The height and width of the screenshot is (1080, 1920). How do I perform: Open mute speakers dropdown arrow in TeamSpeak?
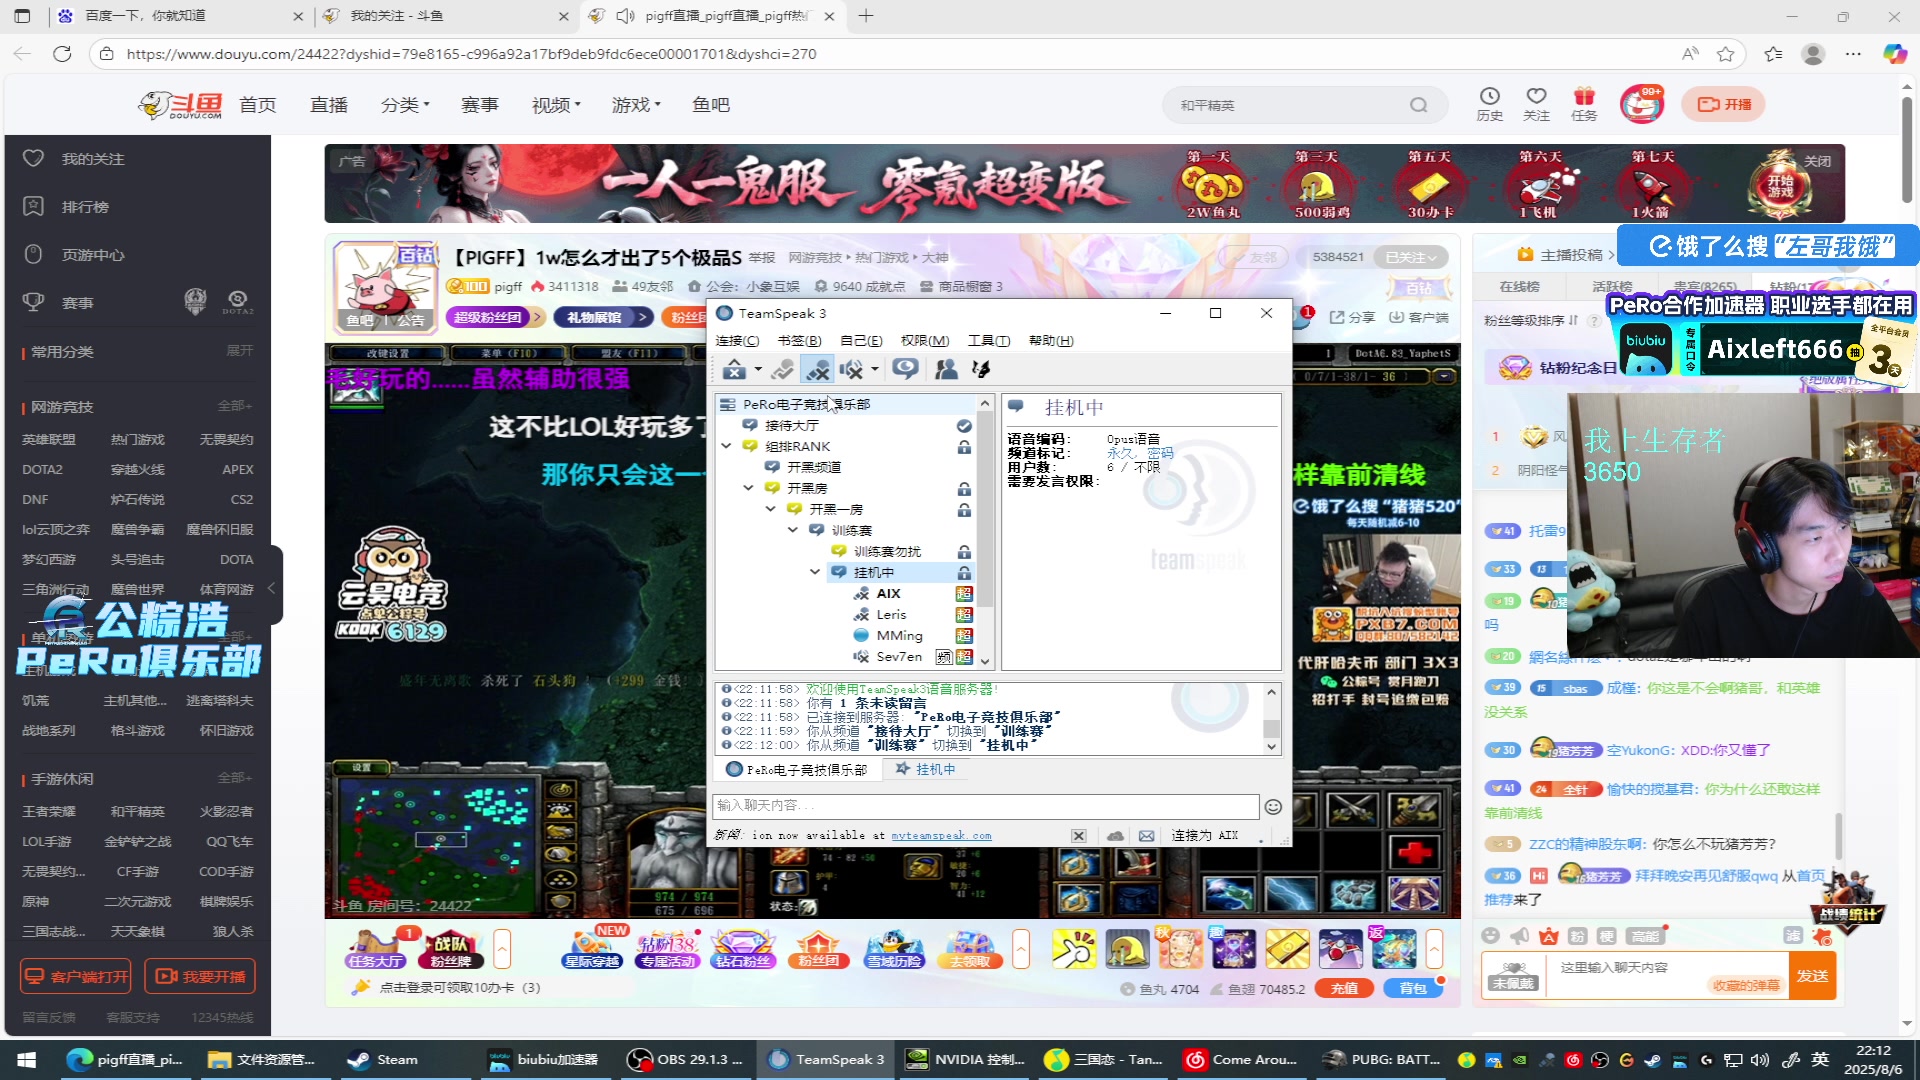(x=875, y=370)
